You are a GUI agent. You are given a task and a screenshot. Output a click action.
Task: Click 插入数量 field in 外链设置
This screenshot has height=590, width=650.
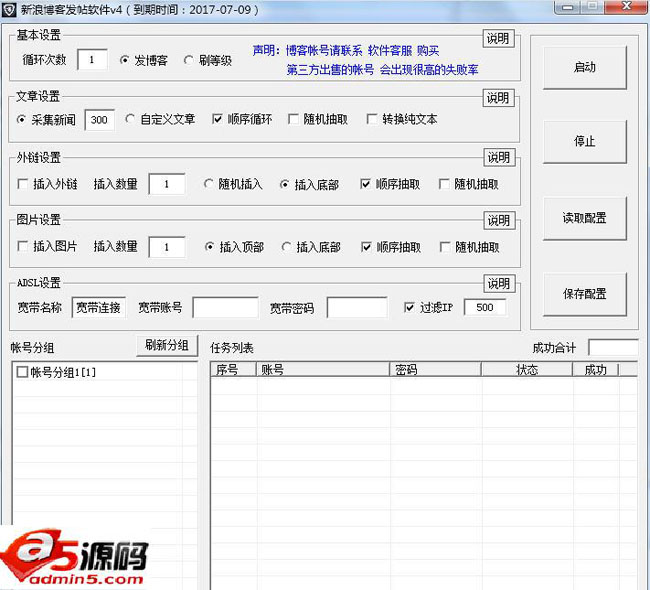click(167, 185)
